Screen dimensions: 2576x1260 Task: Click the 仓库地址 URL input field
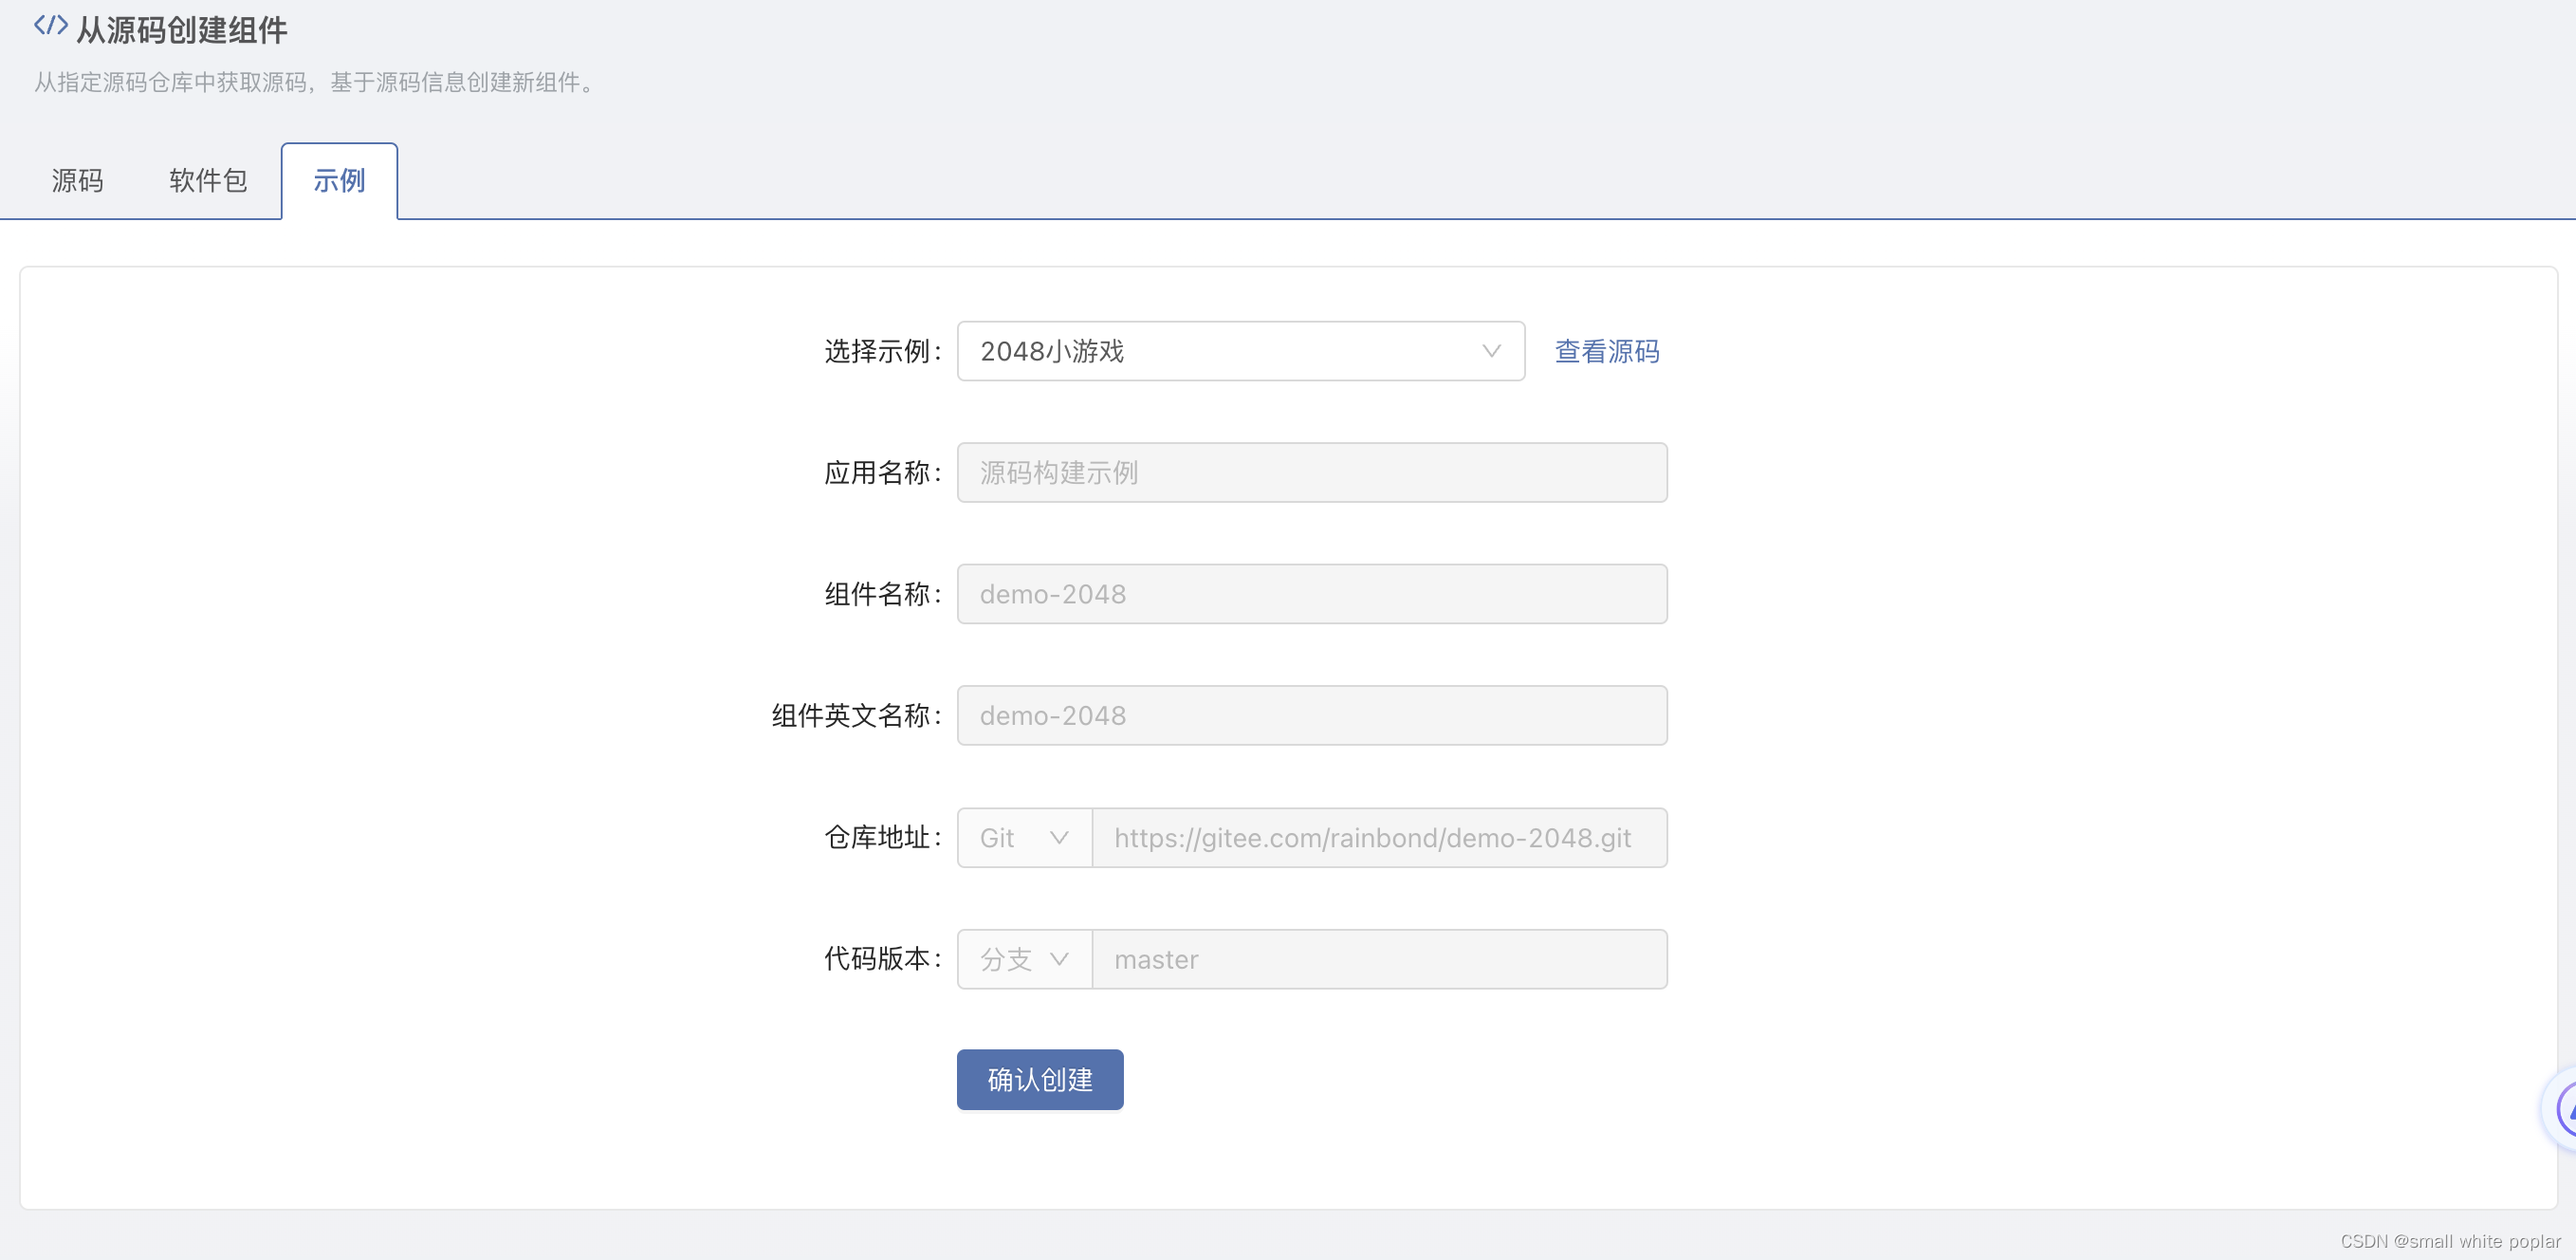click(1379, 838)
